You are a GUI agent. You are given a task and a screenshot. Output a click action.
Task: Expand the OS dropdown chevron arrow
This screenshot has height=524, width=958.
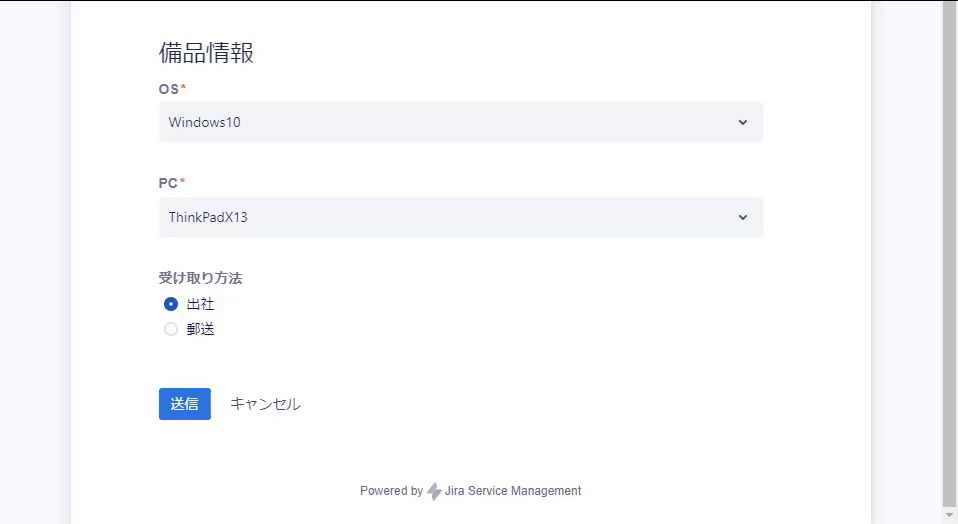(x=742, y=122)
